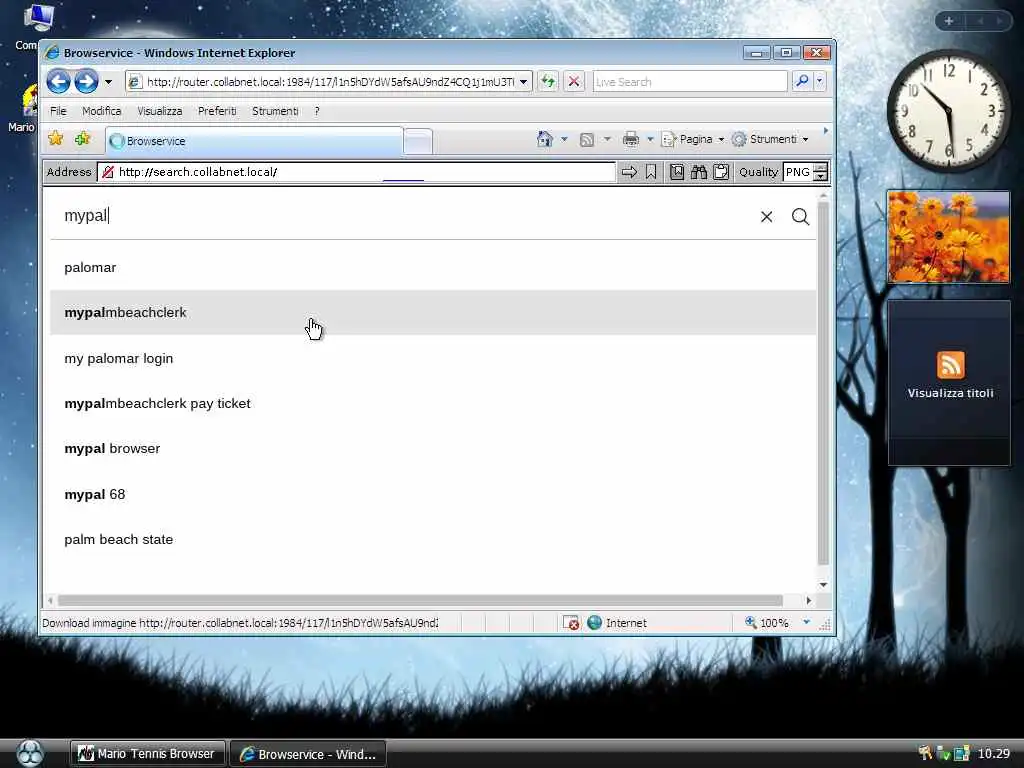Expand the IE address bar history dropdown
Screen dimensions: 1024x768
pyautogui.click(x=524, y=82)
